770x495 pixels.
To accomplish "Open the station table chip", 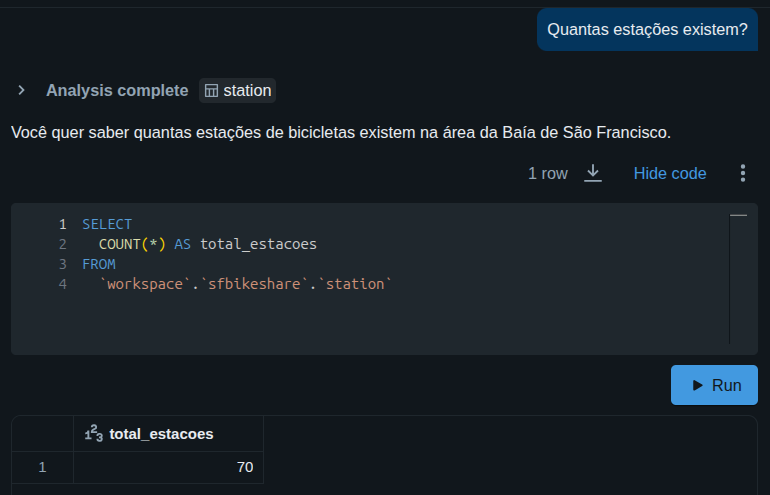I will [x=237, y=90].
